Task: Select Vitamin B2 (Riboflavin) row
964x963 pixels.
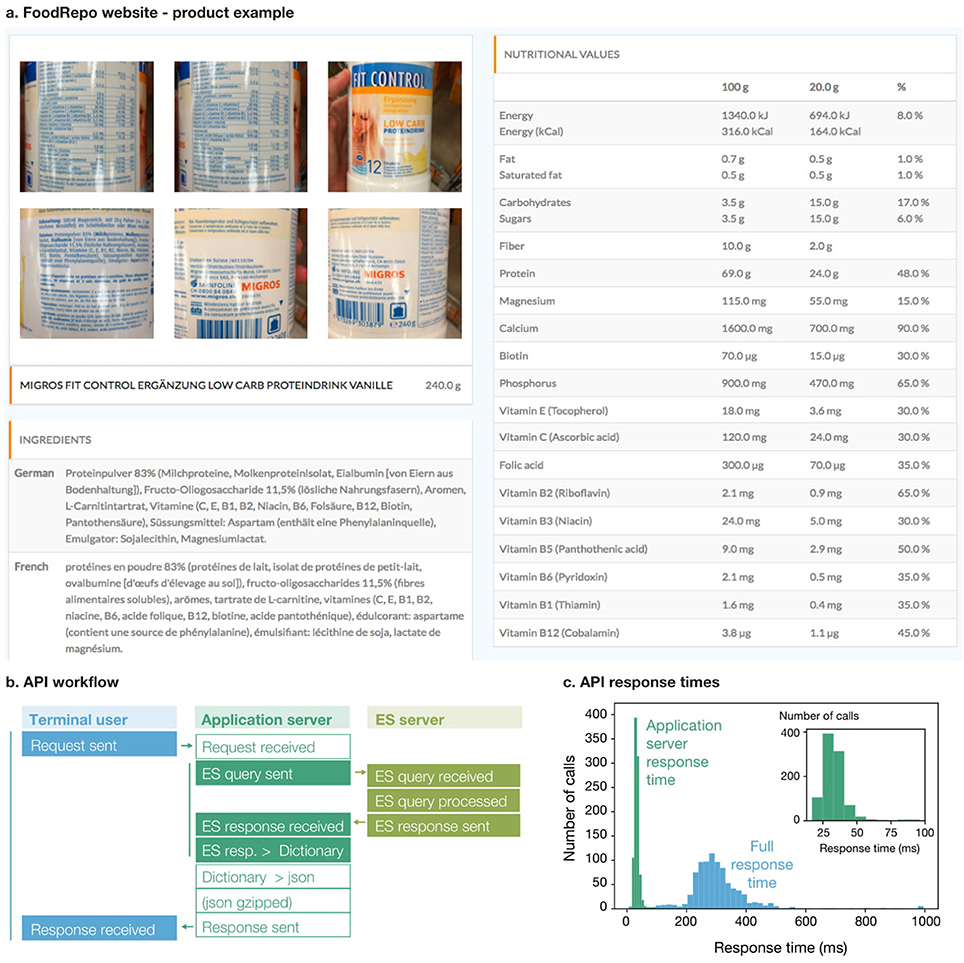Action: (724, 493)
